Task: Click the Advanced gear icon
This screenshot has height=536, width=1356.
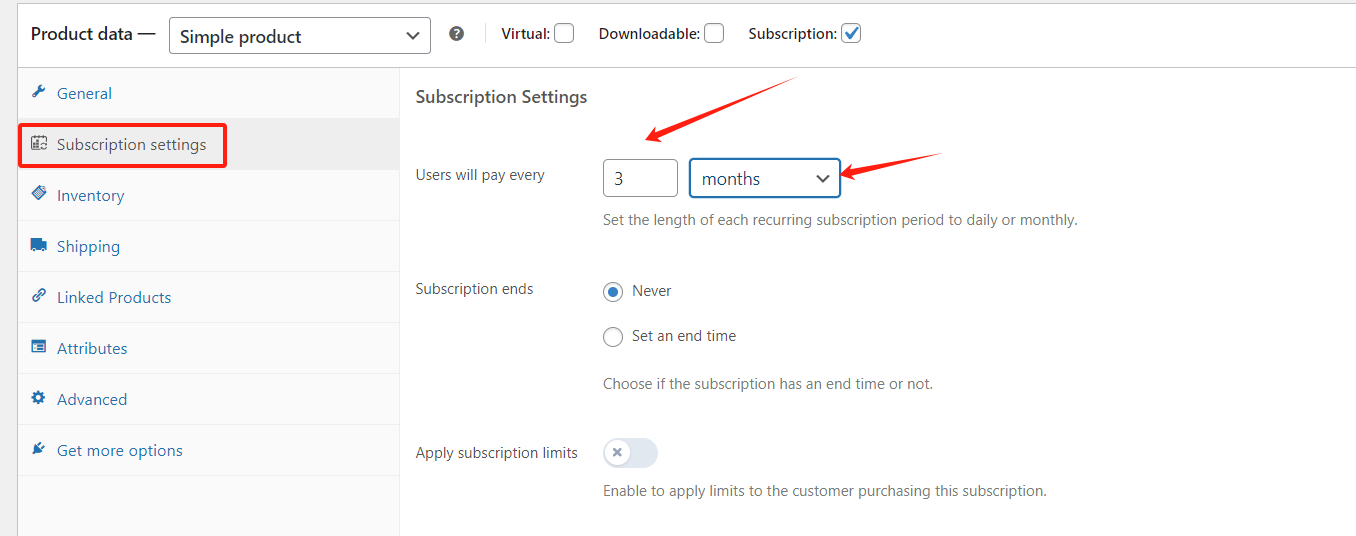Action: coord(39,398)
